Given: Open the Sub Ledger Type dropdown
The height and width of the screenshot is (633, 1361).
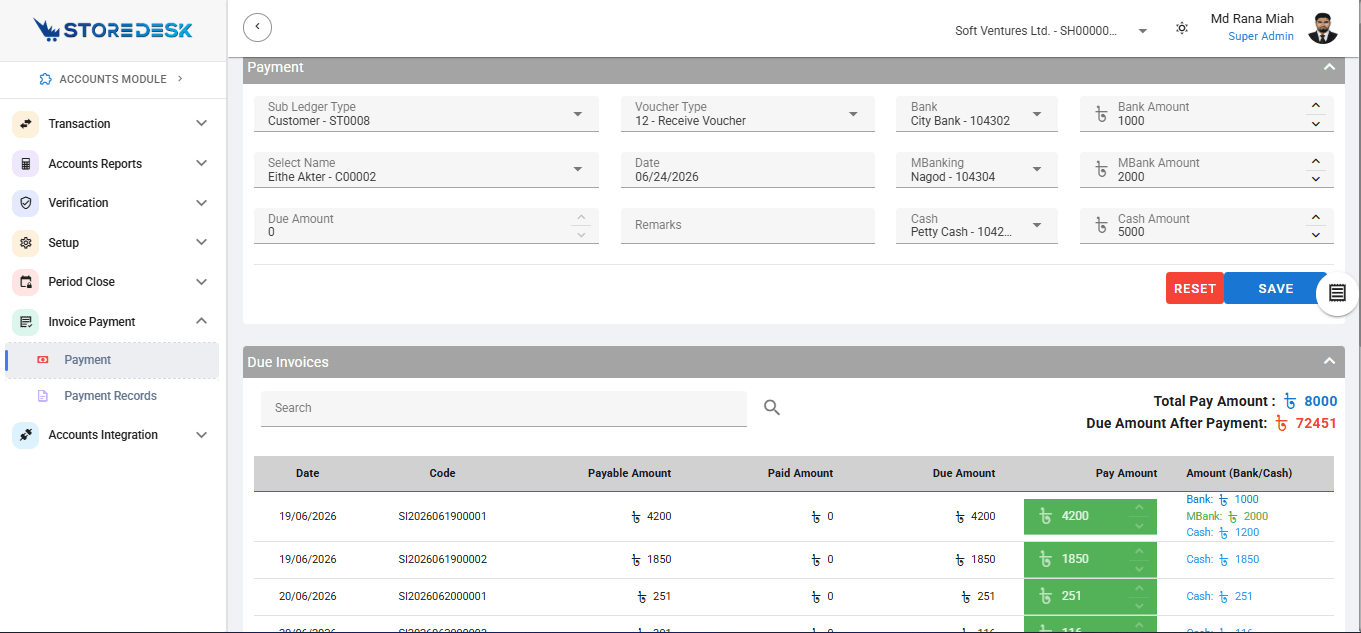Looking at the screenshot, I should point(426,114).
